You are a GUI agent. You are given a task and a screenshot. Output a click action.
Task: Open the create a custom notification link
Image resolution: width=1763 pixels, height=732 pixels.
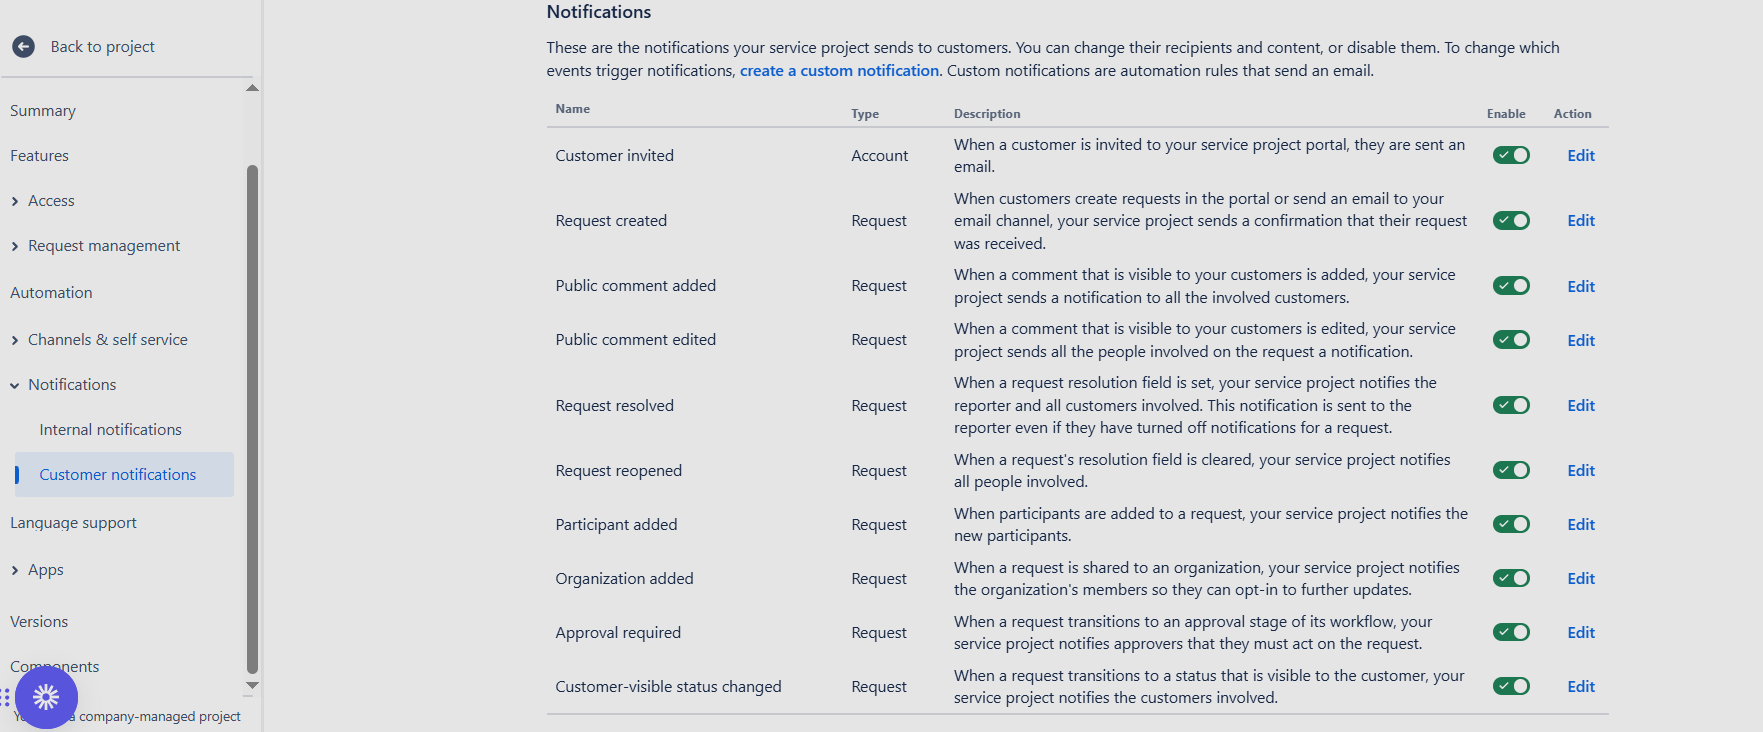(839, 70)
